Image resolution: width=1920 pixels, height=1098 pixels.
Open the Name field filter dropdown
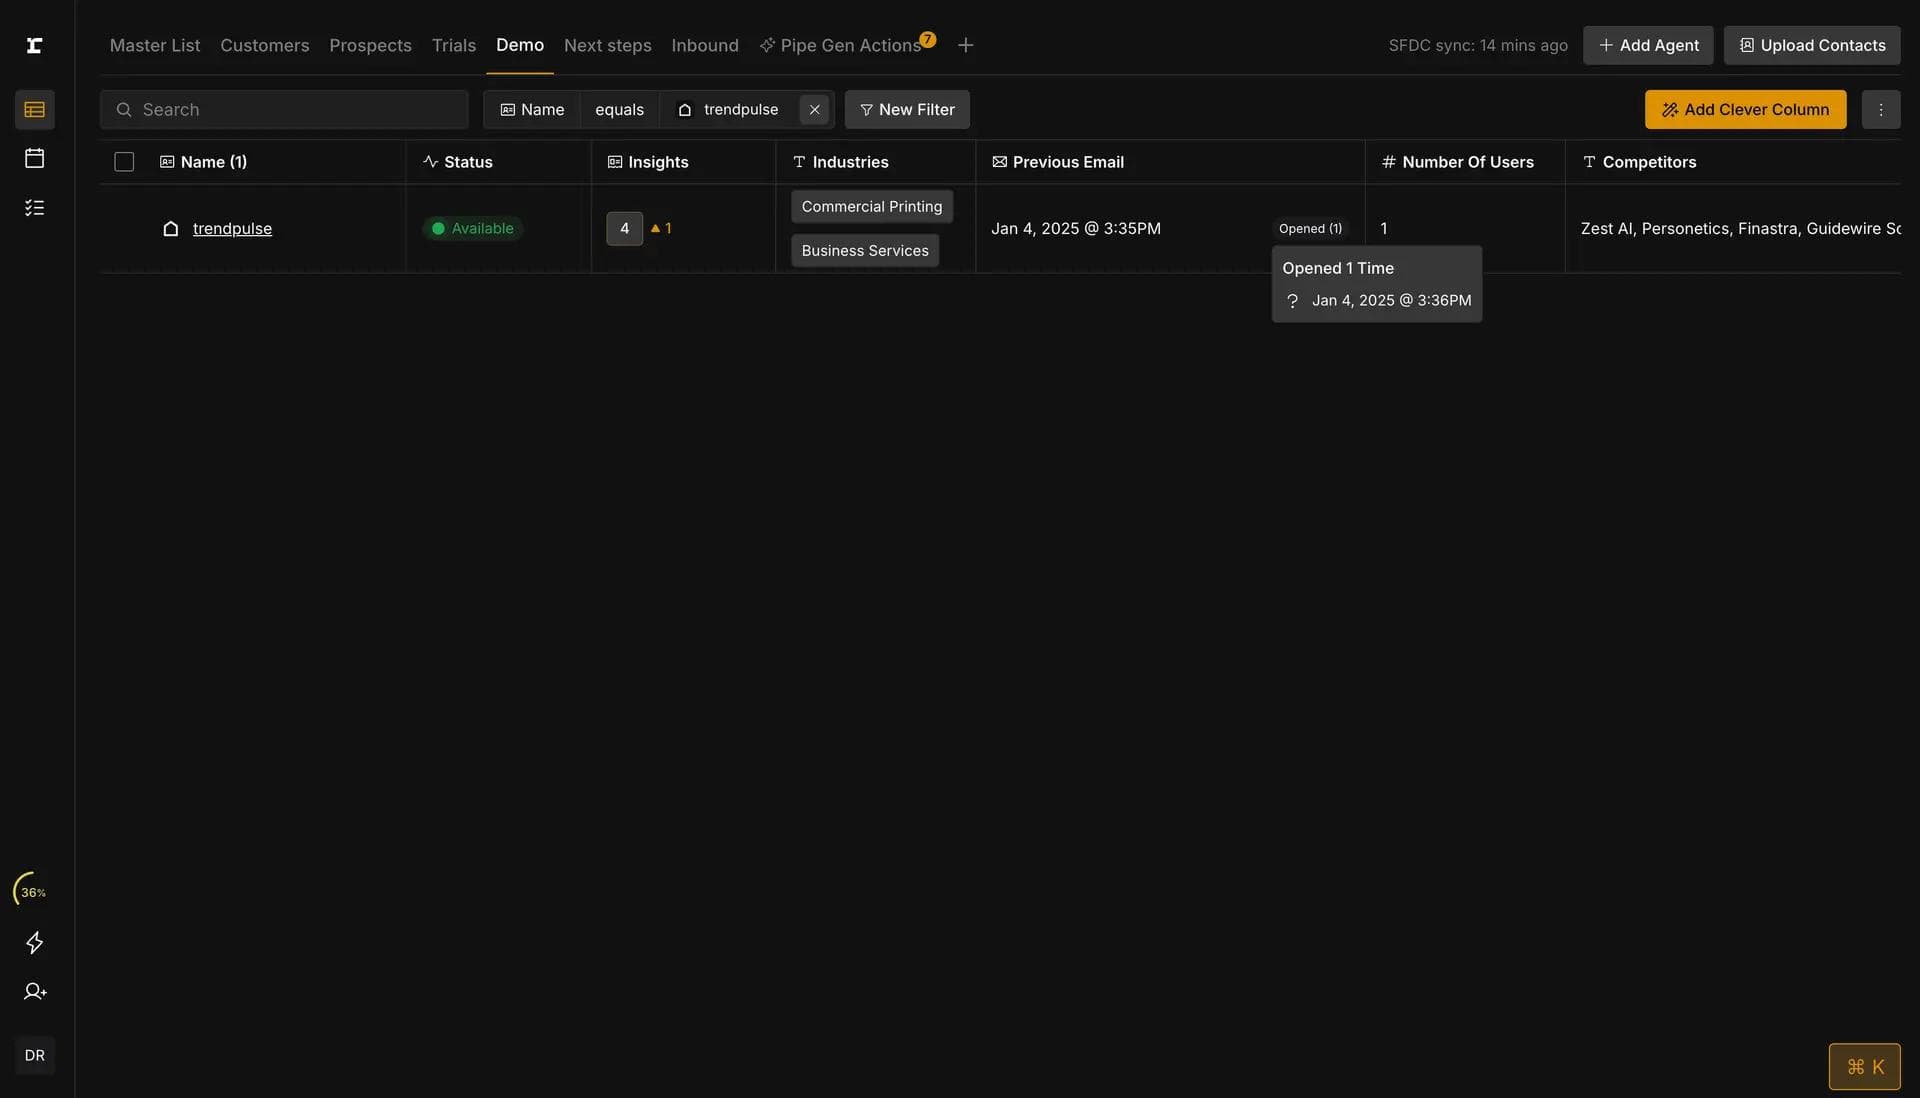pyautogui.click(x=532, y=109)
